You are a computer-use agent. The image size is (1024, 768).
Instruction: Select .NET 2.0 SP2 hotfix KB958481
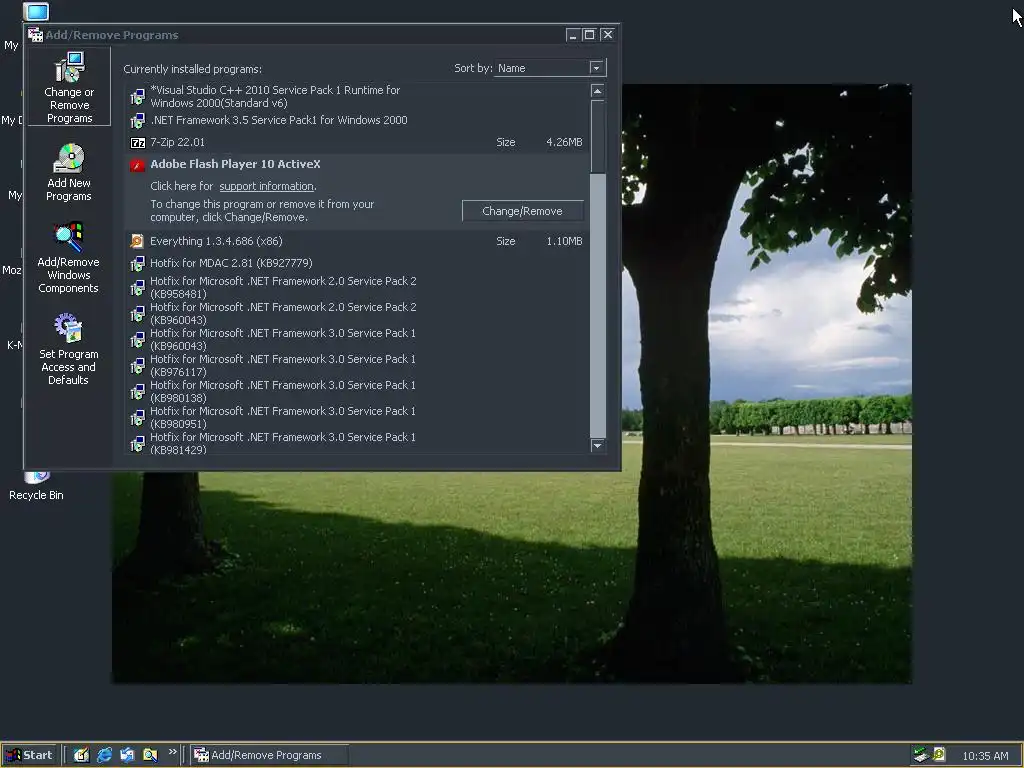[x=357, y=287]
